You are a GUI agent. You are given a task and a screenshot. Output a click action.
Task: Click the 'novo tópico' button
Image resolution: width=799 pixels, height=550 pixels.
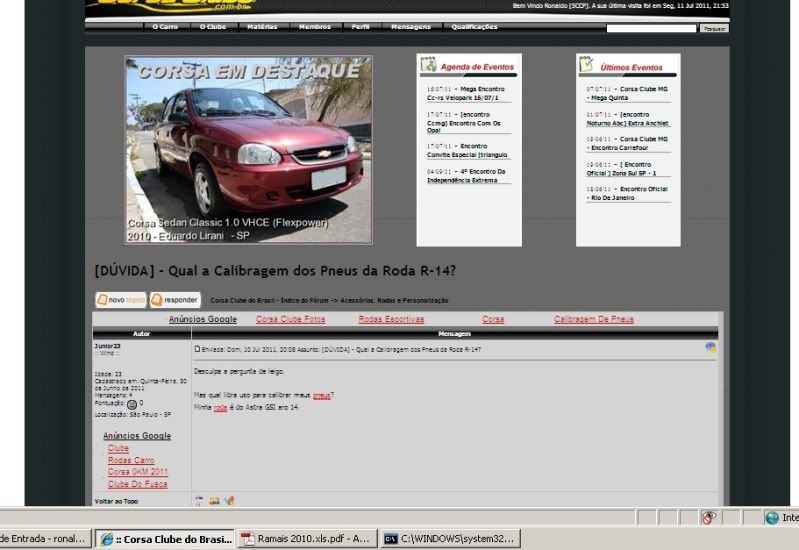click(121, 300)
